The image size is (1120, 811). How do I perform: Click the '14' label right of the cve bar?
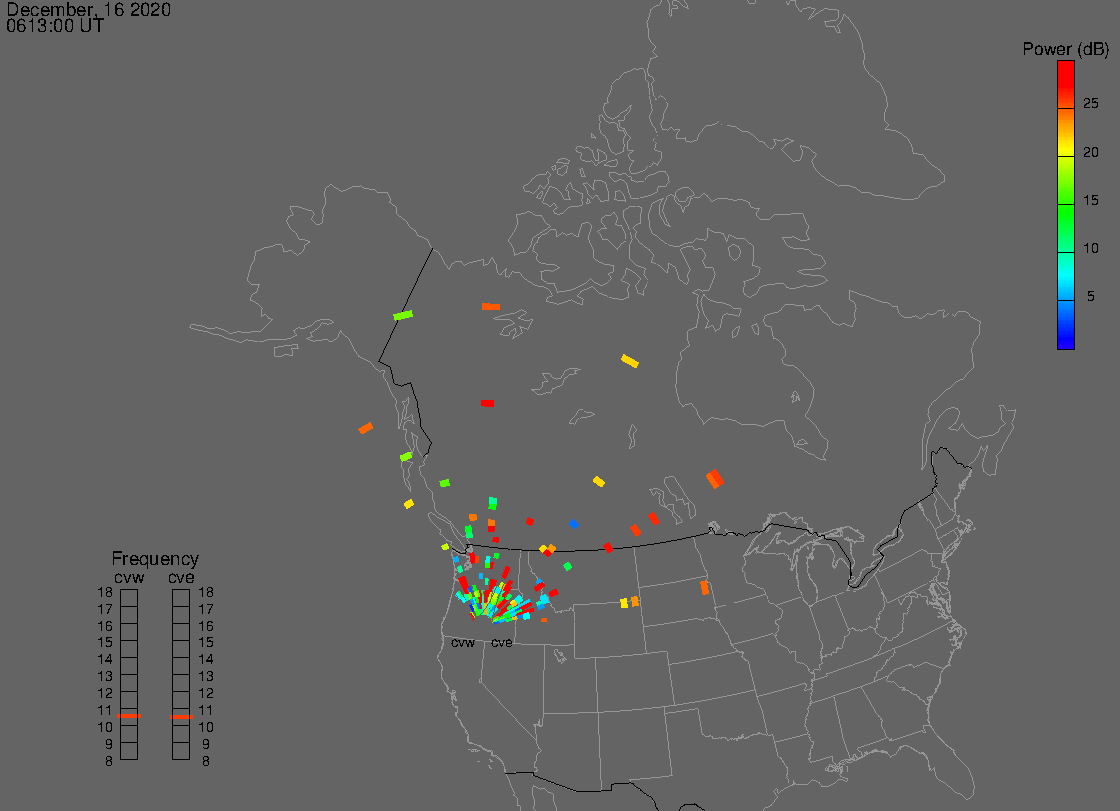click(x=206, y=660)
